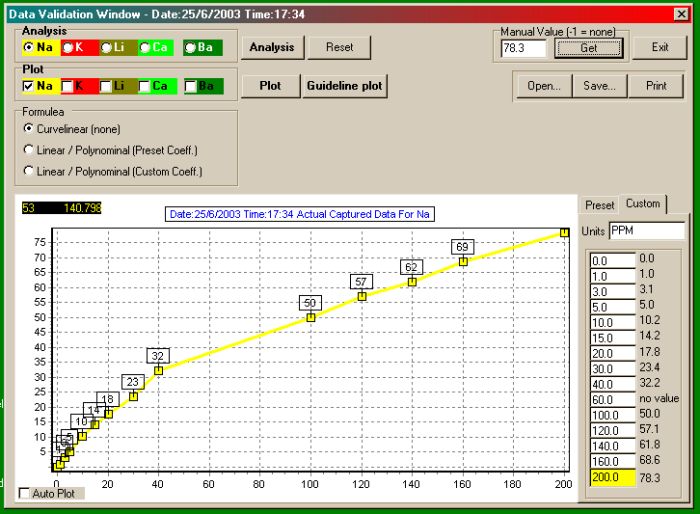Uncheck the Na plot checkbox

point(28,87)
